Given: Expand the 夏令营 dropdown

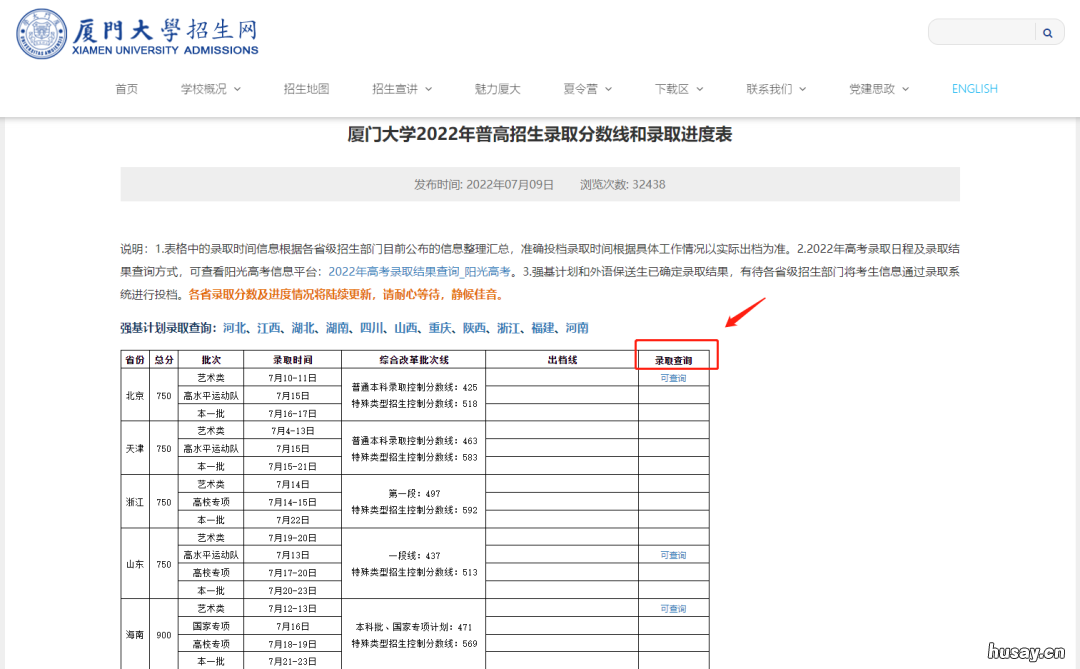Looking at the screenshot, I should [587, 88].
